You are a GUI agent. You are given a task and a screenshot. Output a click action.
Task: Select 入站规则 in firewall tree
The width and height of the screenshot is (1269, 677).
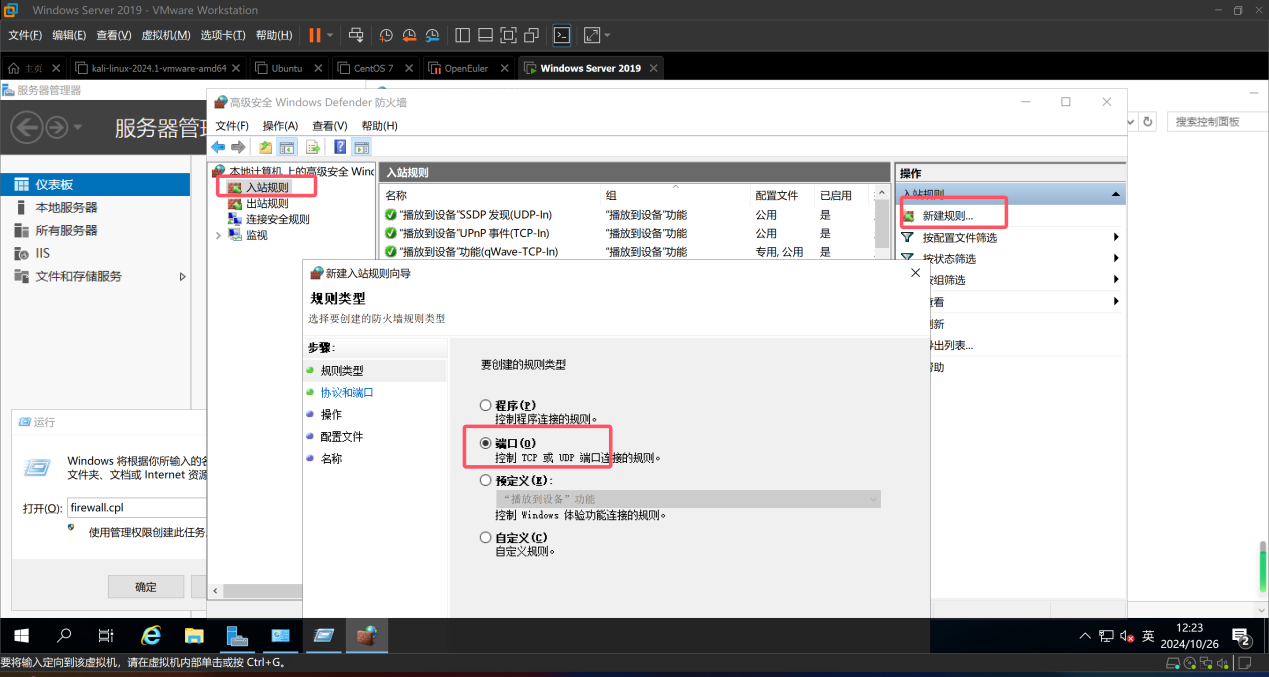pos(266,187)
